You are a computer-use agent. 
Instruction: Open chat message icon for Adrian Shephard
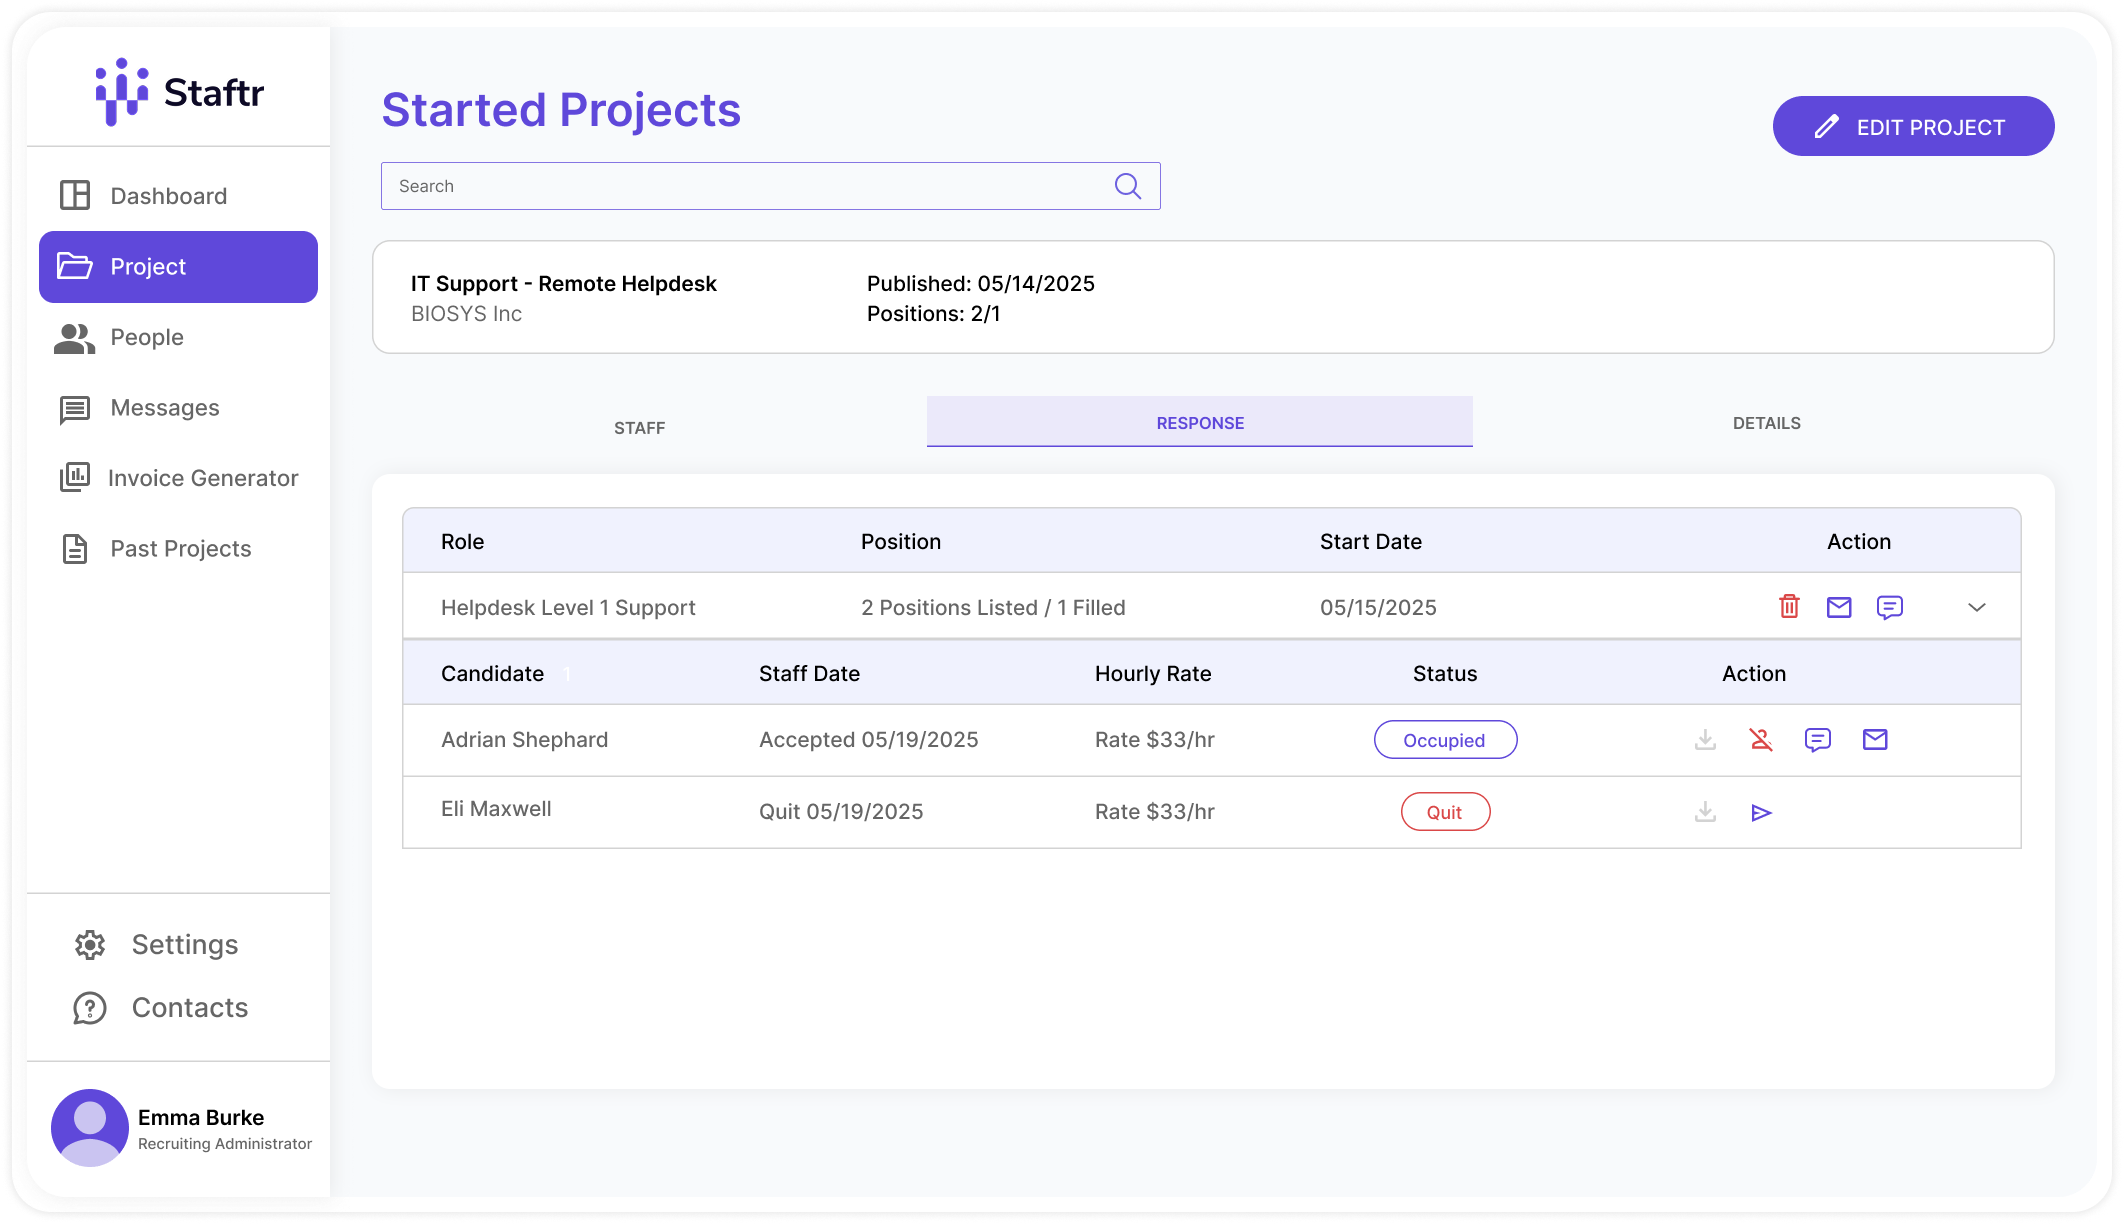(x=1817, y=740)
